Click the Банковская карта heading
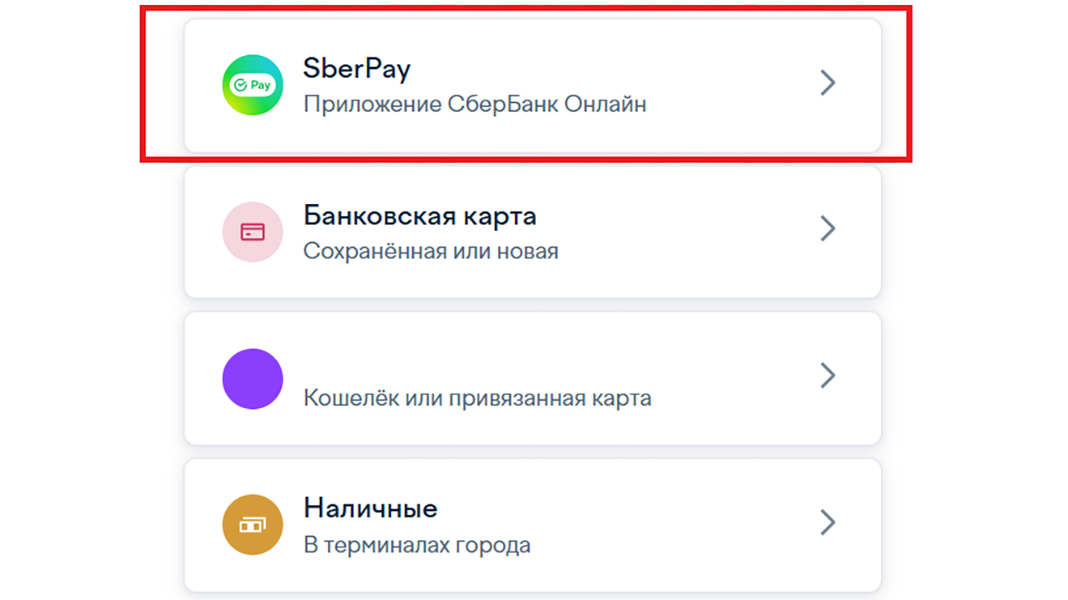 420,216
